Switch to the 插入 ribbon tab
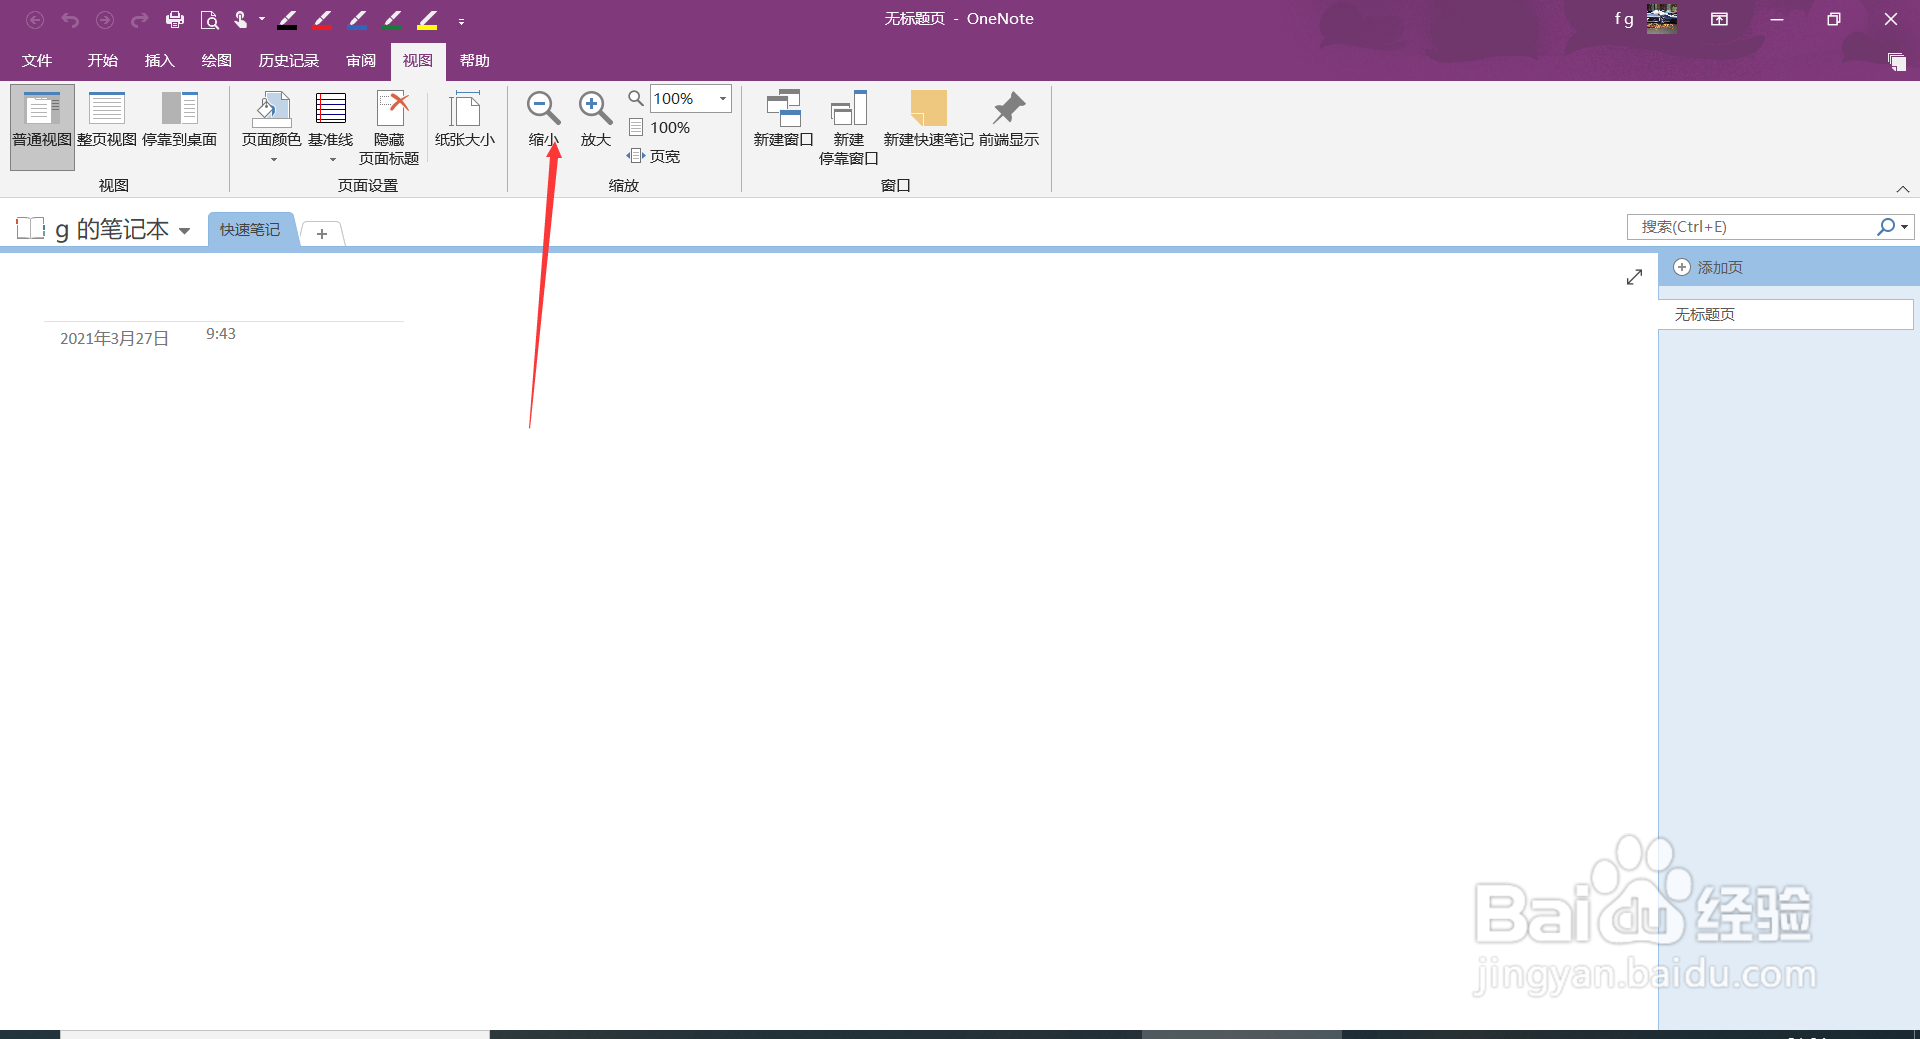 click(x=160, y=61)
